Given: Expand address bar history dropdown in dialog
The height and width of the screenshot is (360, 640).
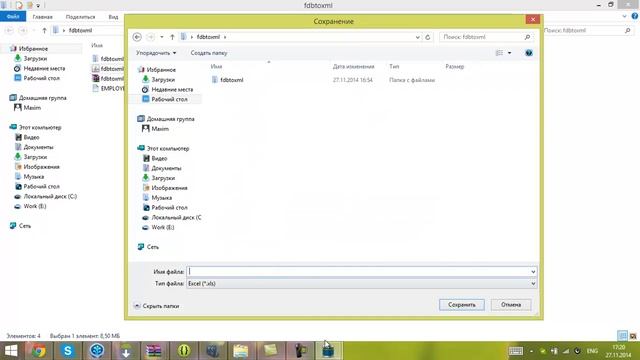Looking at the screenshot, I should click(418, 37).
